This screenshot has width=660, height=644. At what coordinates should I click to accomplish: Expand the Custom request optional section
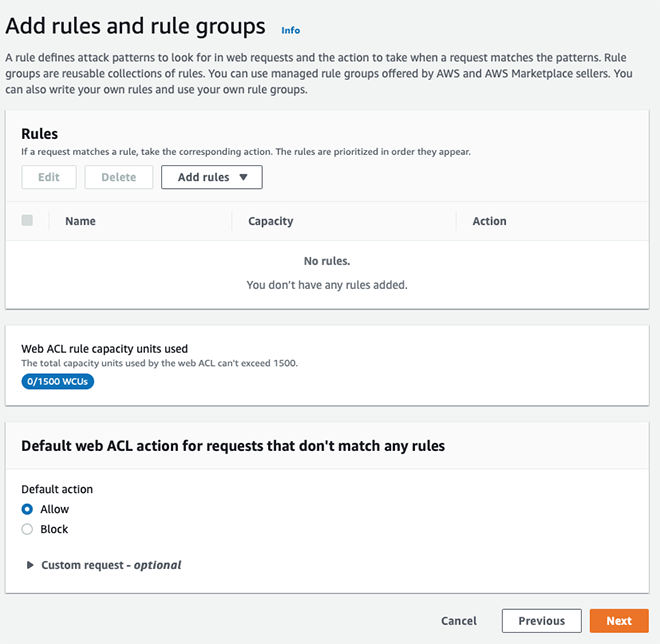(x=104, y=565)
